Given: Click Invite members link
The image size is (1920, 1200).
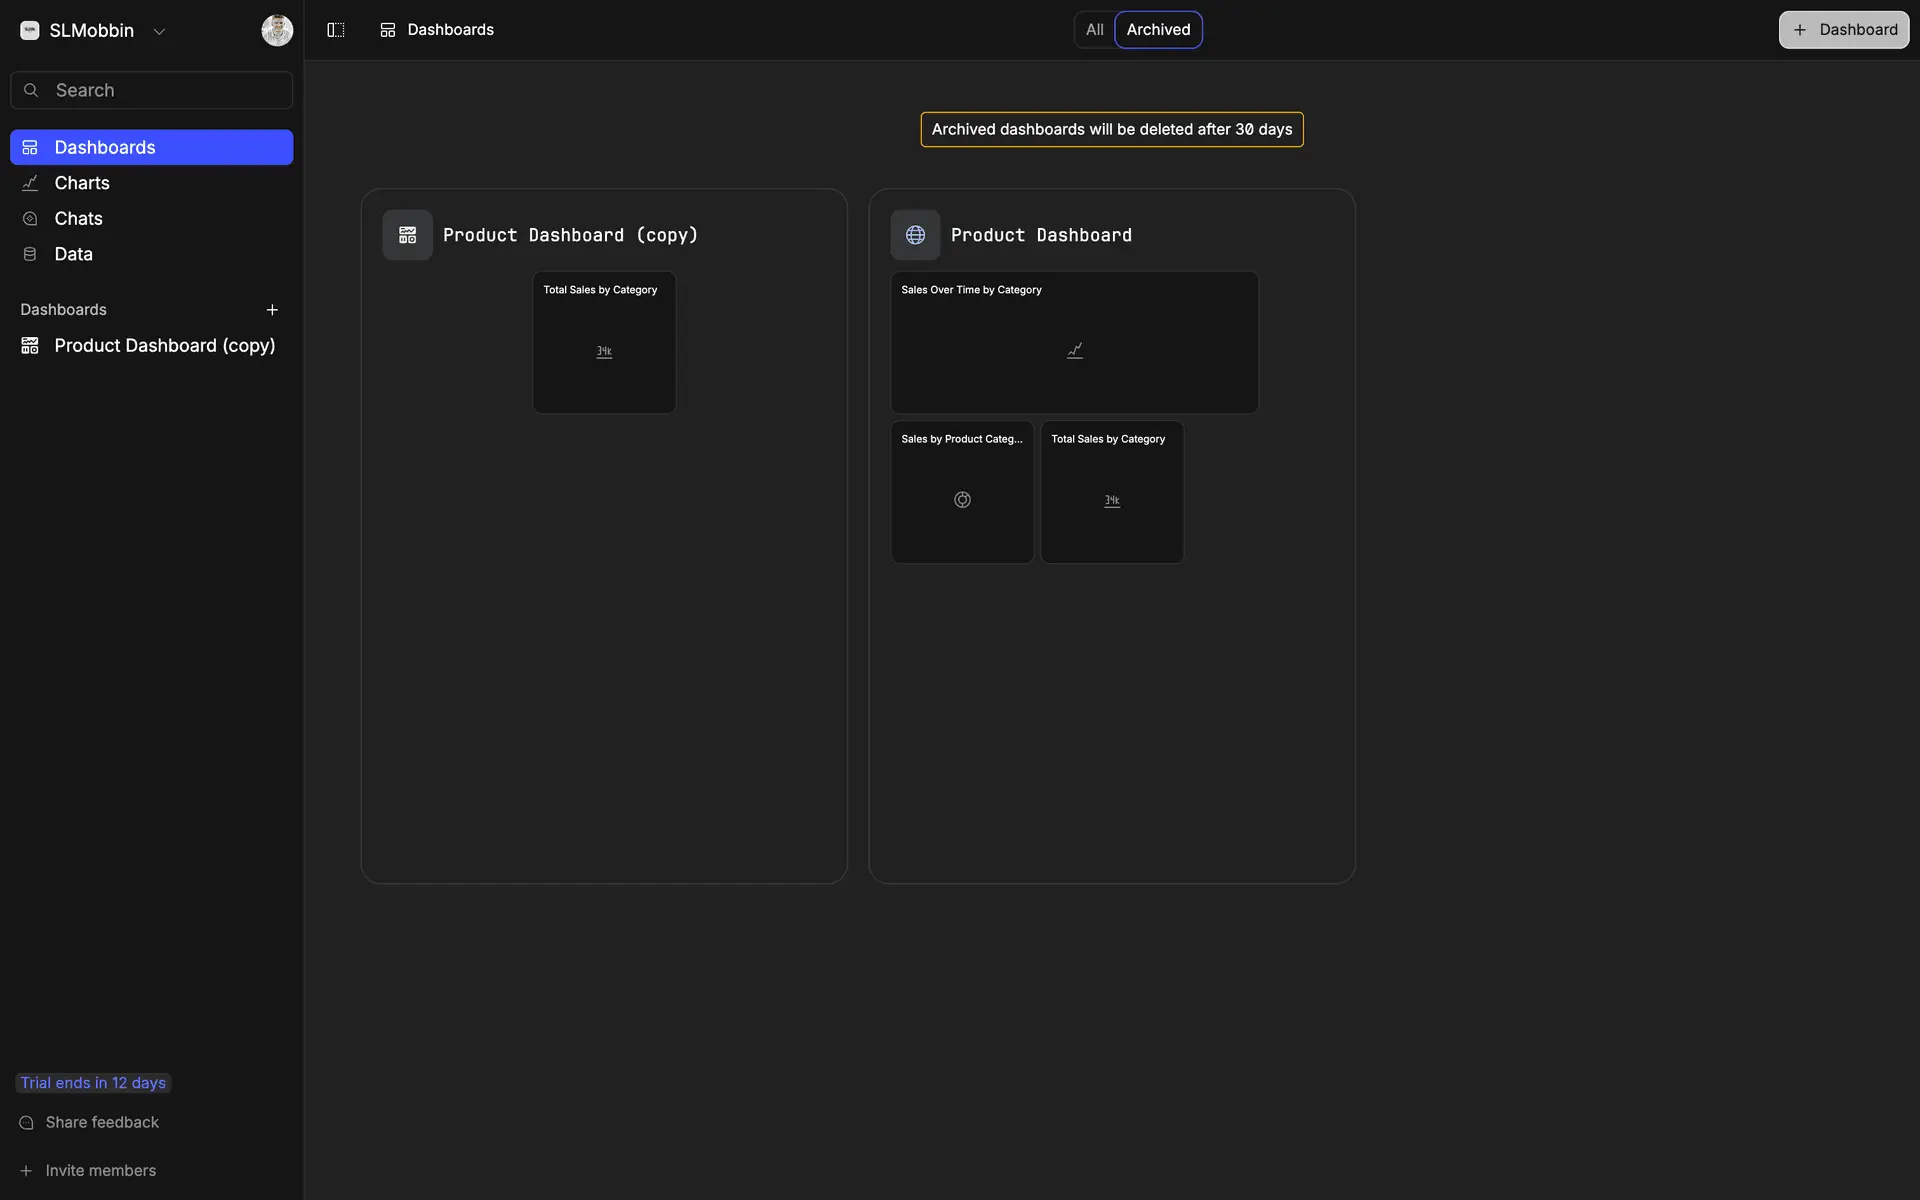Looking at the screenshot, I should (100, 1170).
